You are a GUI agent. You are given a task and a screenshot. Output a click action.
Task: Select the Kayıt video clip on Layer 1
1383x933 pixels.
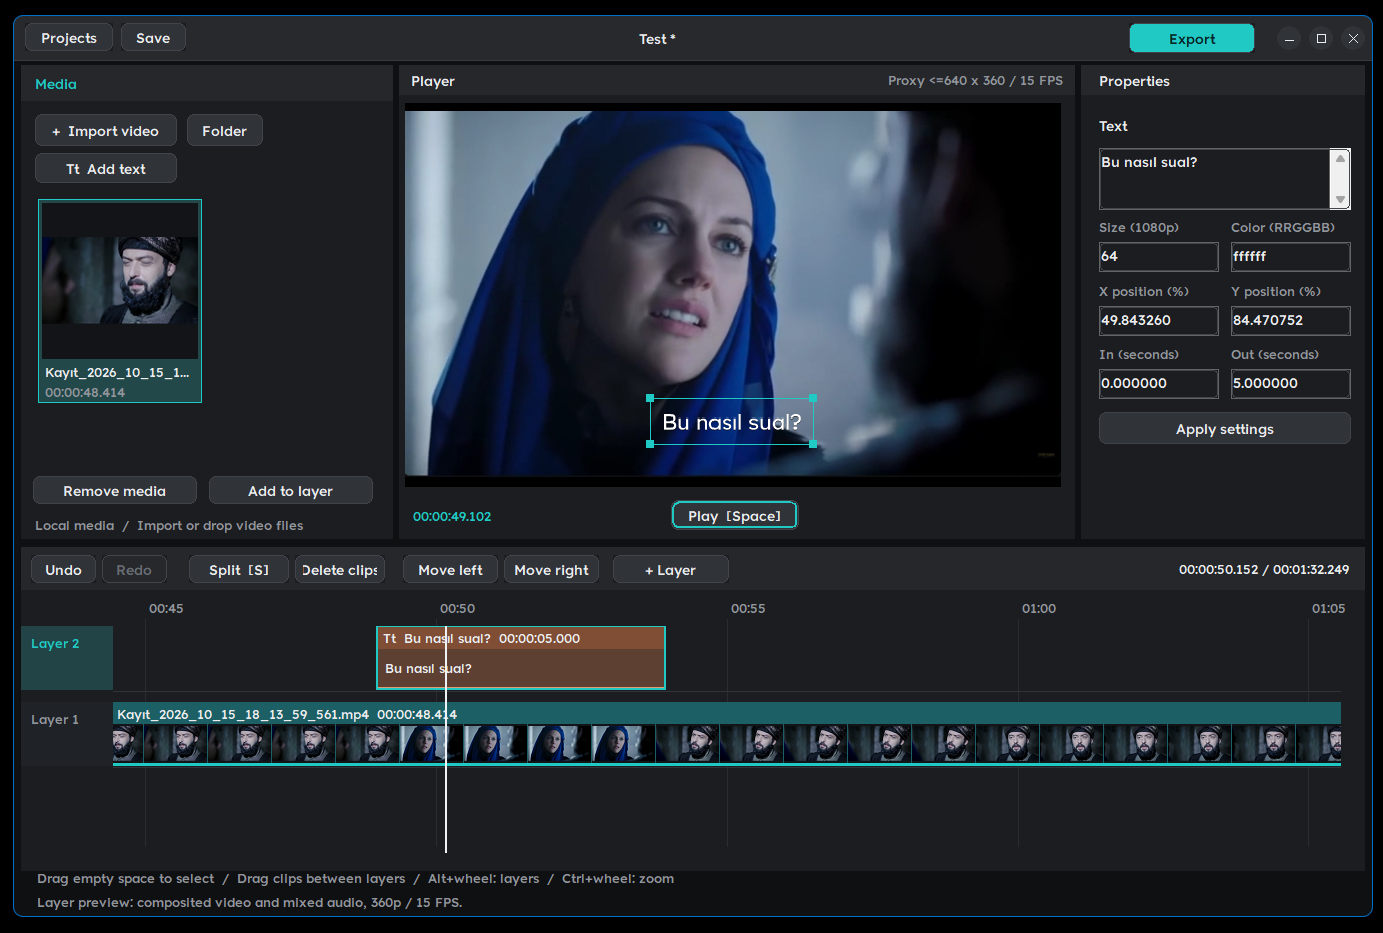(x=727, y=734)
